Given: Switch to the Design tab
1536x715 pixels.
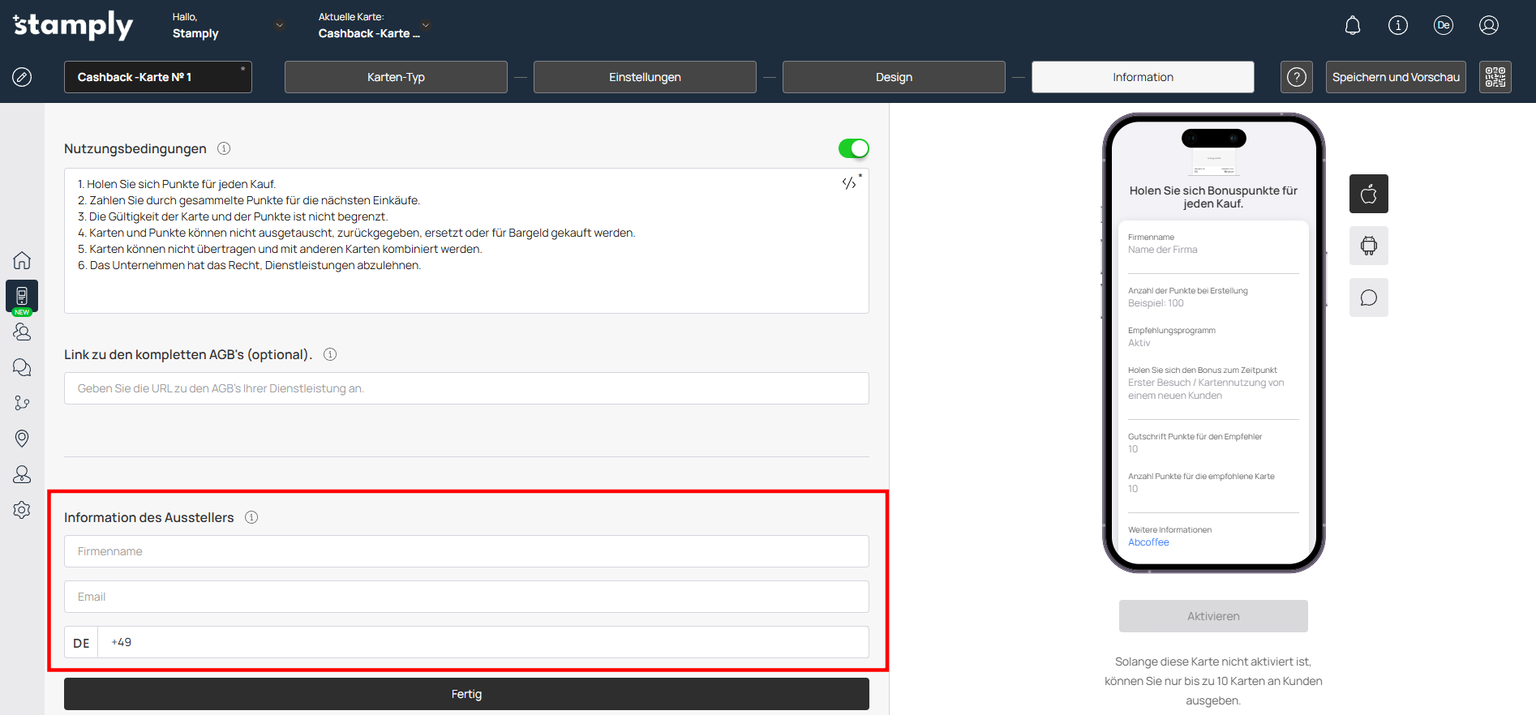Looking at the screenshot, I should (x=893, y=77).
